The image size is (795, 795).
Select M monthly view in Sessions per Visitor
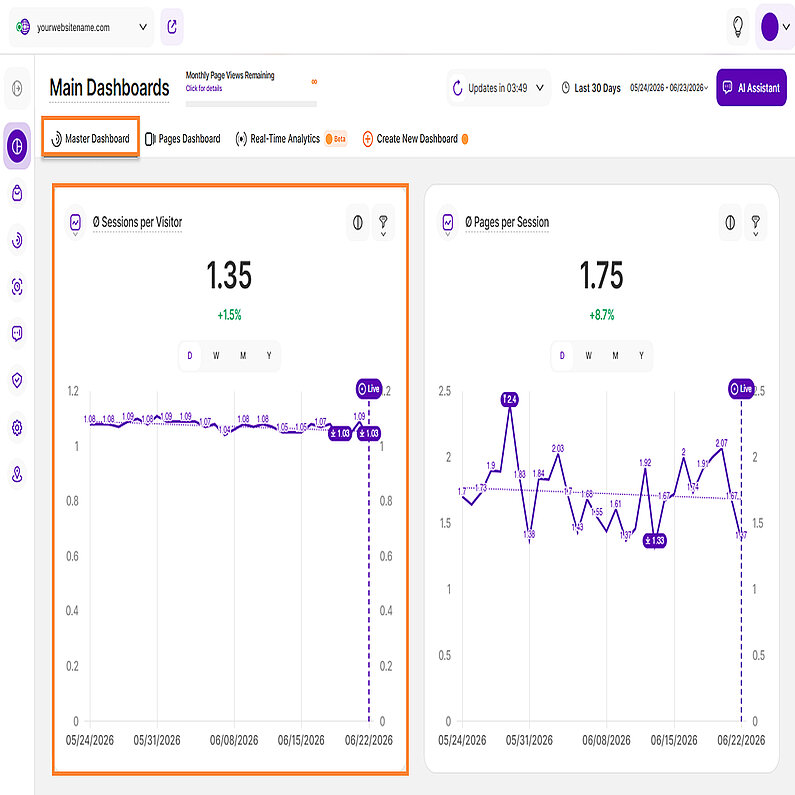(x=243, y=355)
